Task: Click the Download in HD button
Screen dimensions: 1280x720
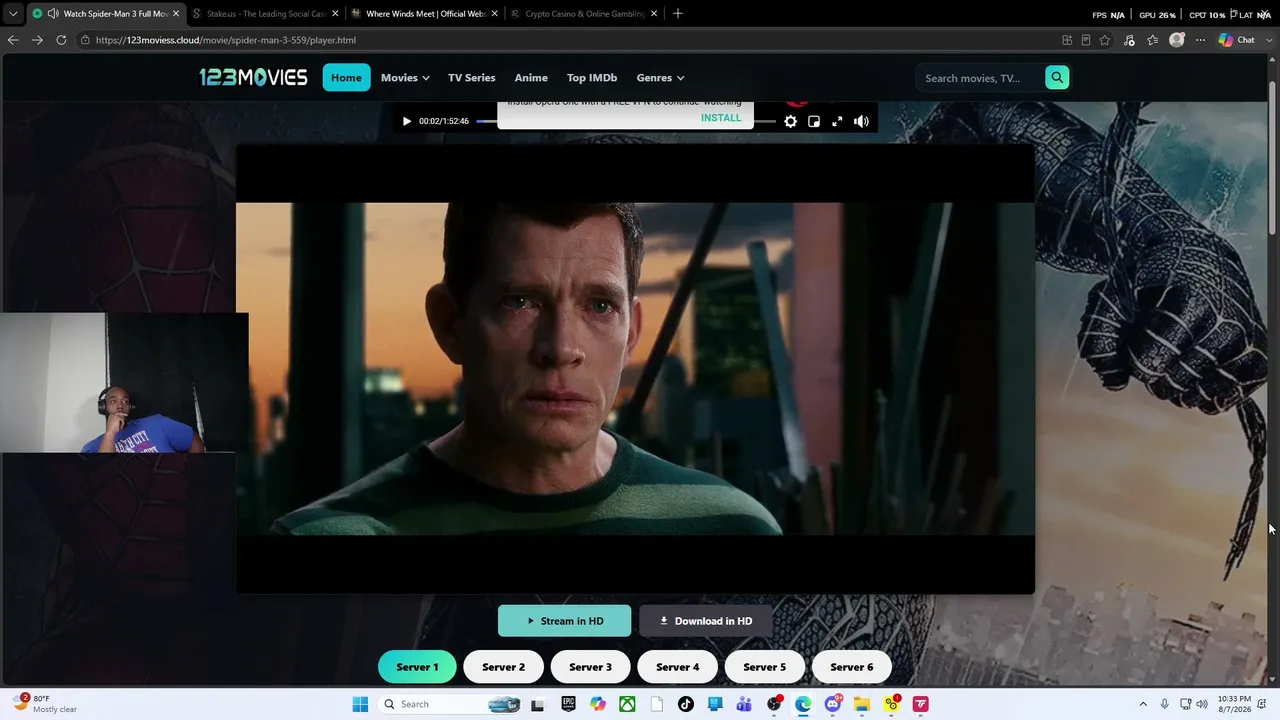Action: click(x=706, y=621)
